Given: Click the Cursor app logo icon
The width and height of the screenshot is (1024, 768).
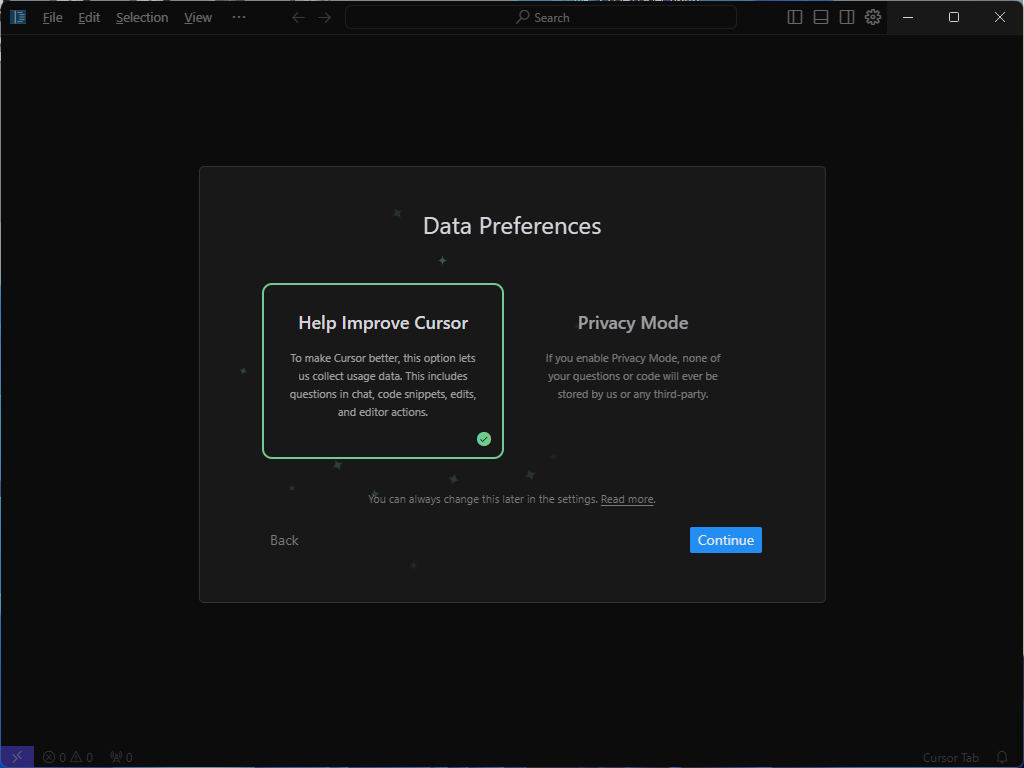Looking at the screenshot, I should pyautogui.click(x=18, y=17).
